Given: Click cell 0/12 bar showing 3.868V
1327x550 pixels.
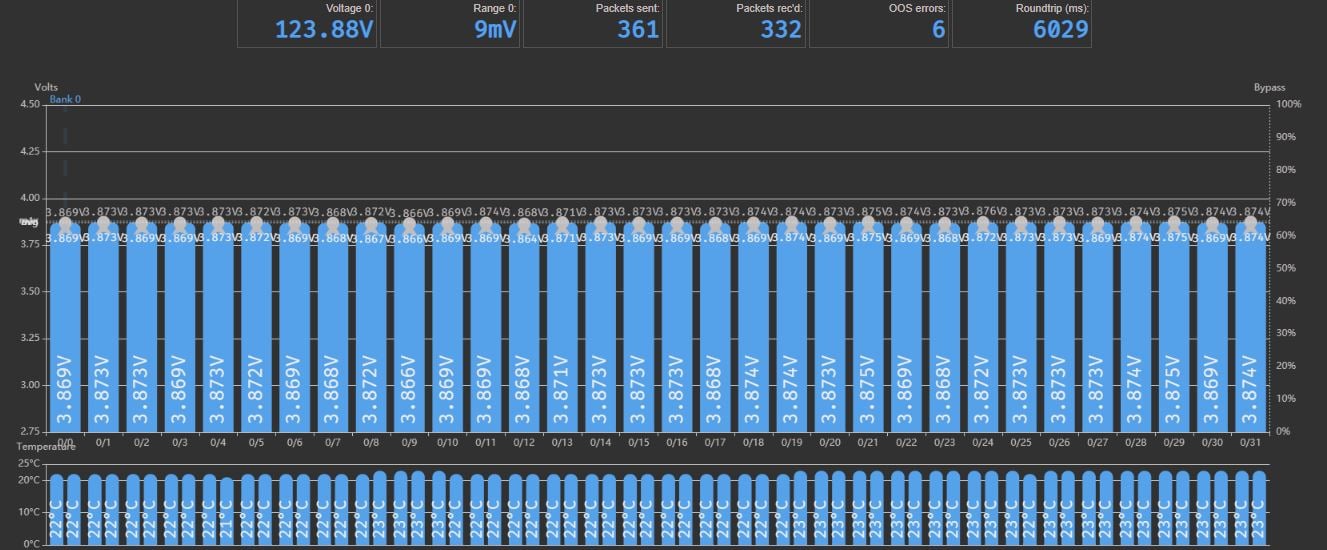Looking at the screenshot, I should click(x=524, y=328).
